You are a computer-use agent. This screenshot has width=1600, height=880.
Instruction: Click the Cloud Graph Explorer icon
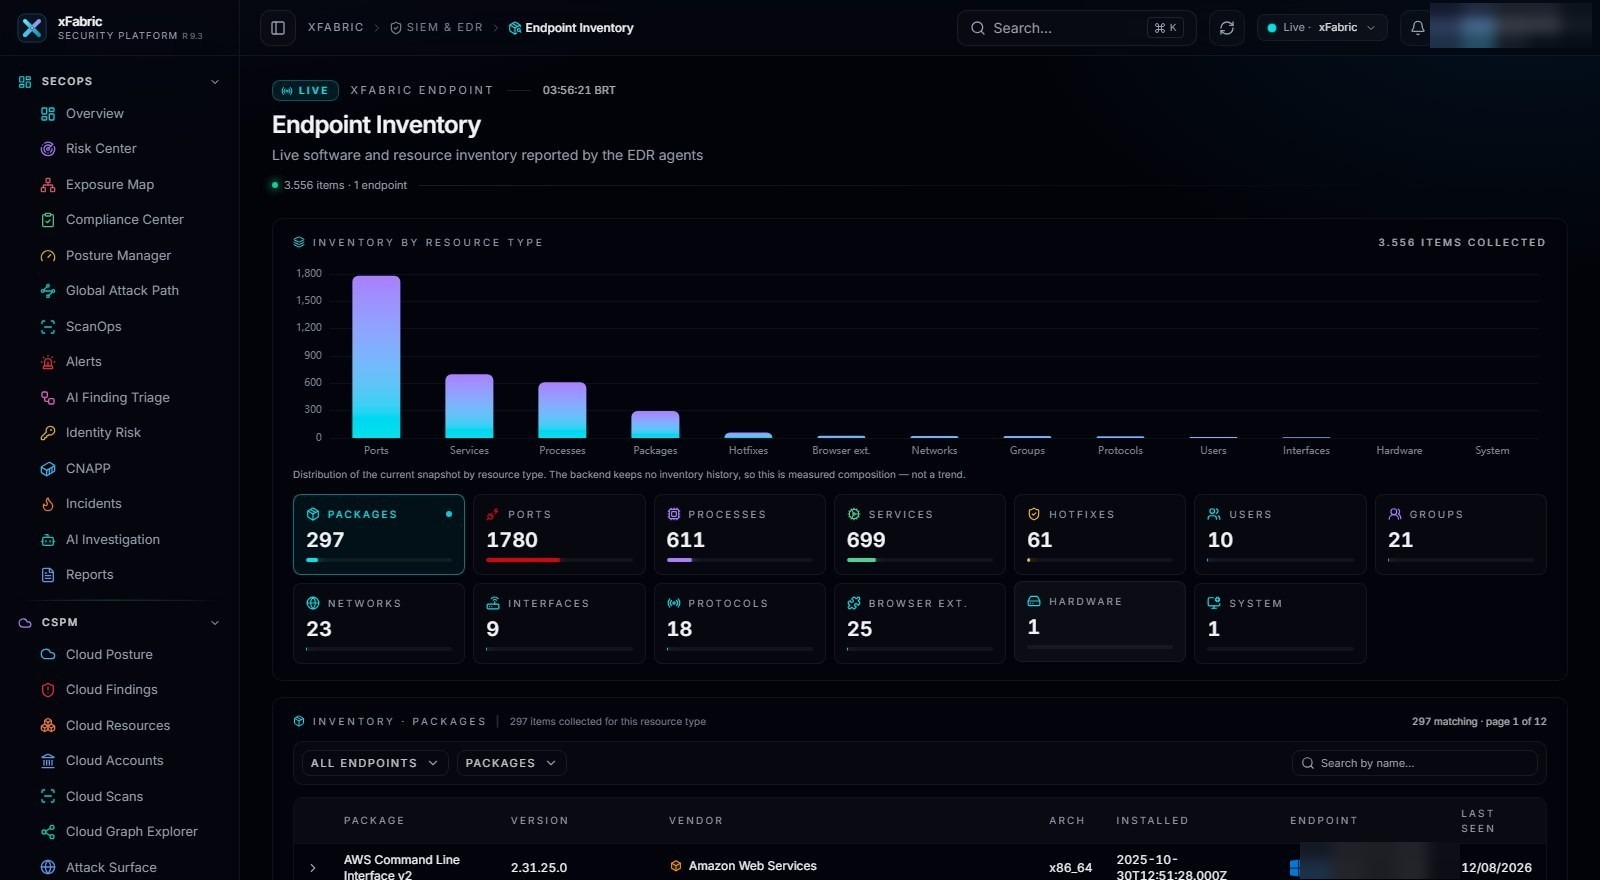48,832
